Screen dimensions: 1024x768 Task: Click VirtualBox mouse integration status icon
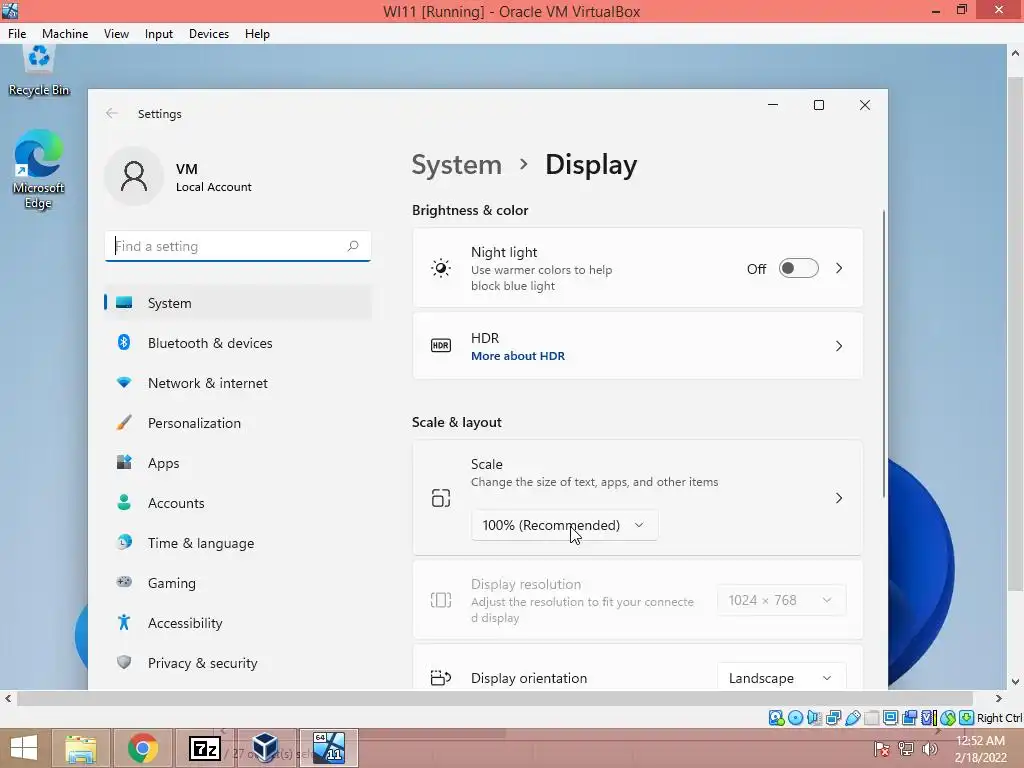[x=948, y=718]
